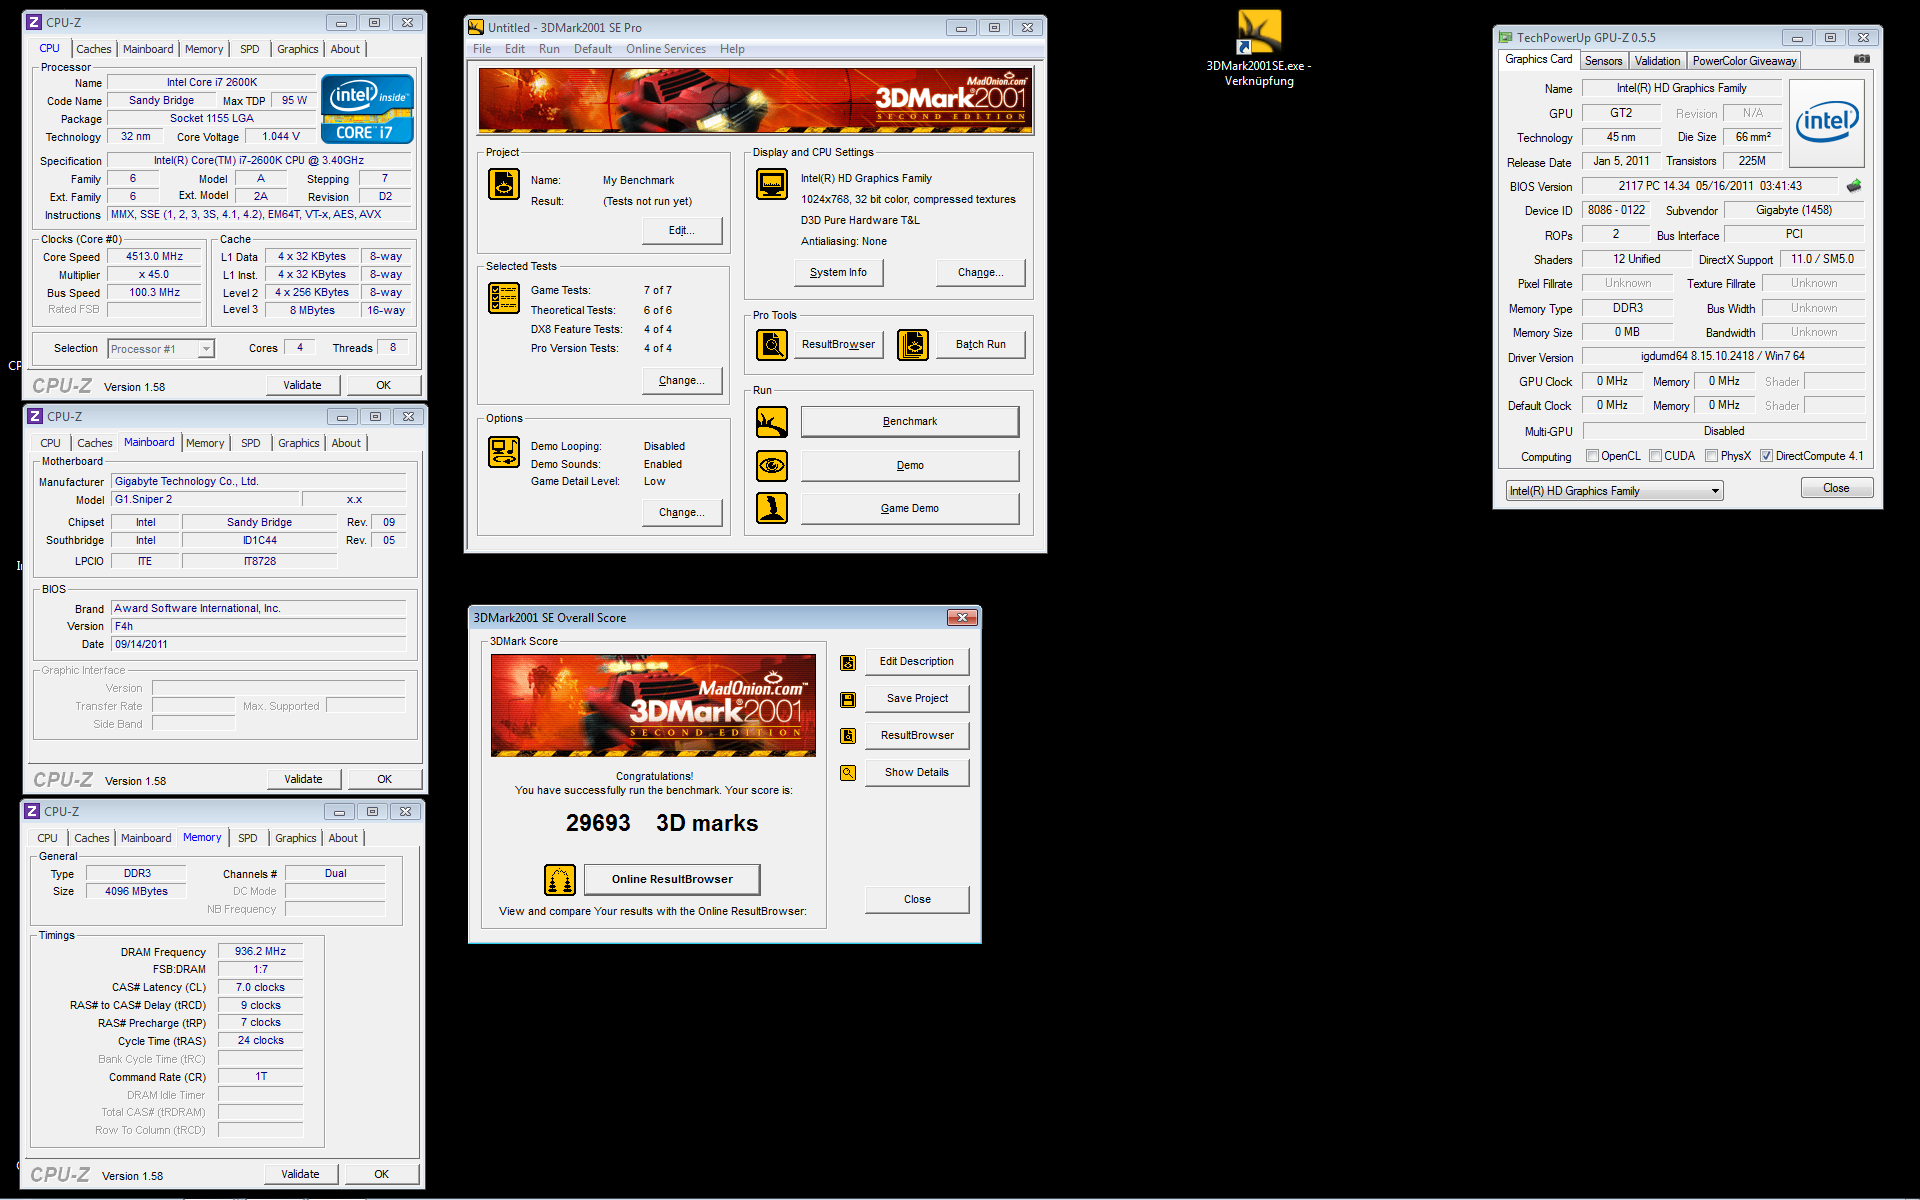Screen dimensions: 1920x1200
Task: Click the Options demo settings icon
Action: click(504, 452)
